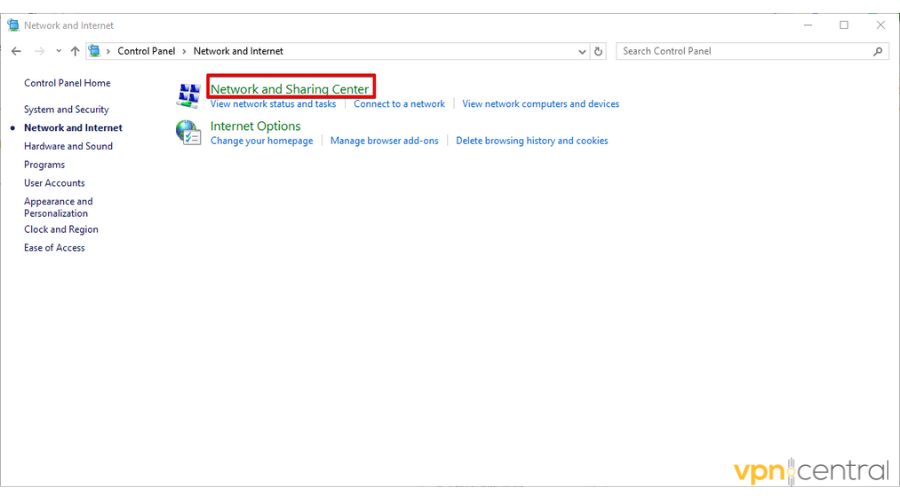The image size is (900, 500).
Task: Click the Refresh button beside address bar
Action: click(599, 51)
